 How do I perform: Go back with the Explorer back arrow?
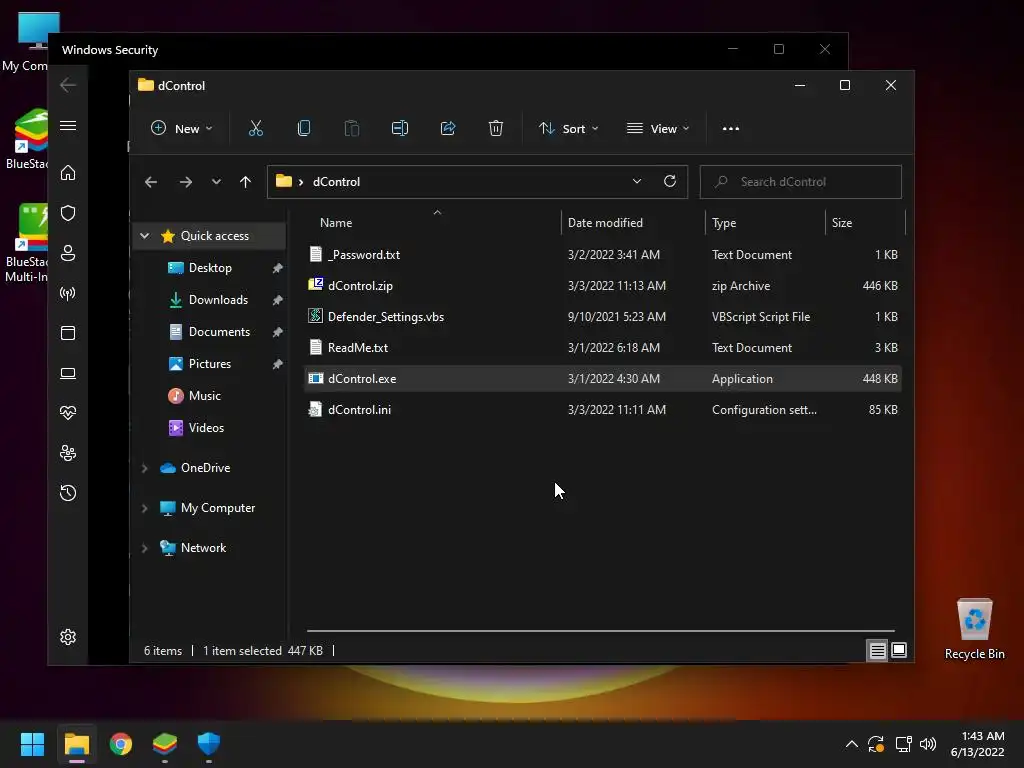pyautogui.click(x=151, y=182)
